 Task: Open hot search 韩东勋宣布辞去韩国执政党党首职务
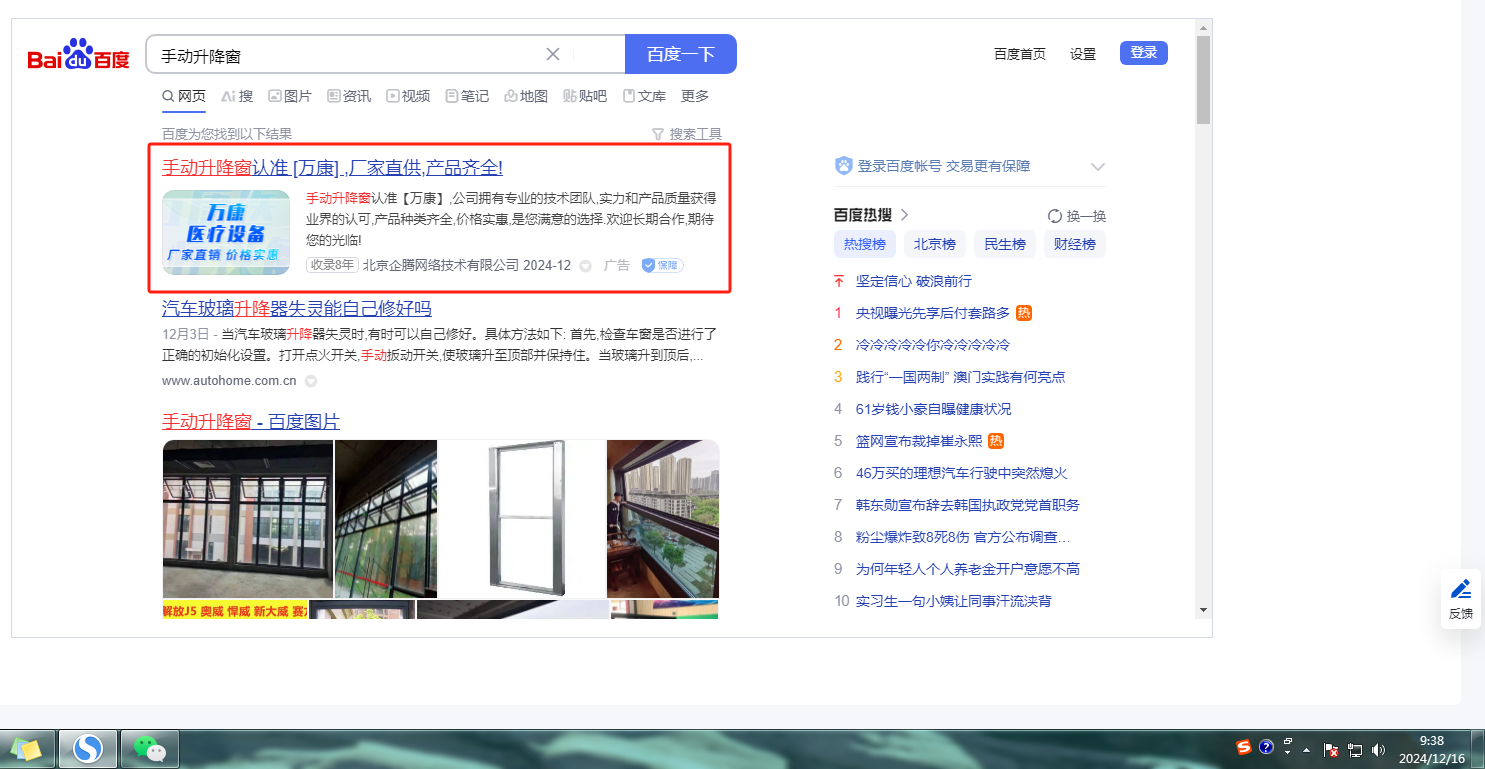click(x=968, y=505)
